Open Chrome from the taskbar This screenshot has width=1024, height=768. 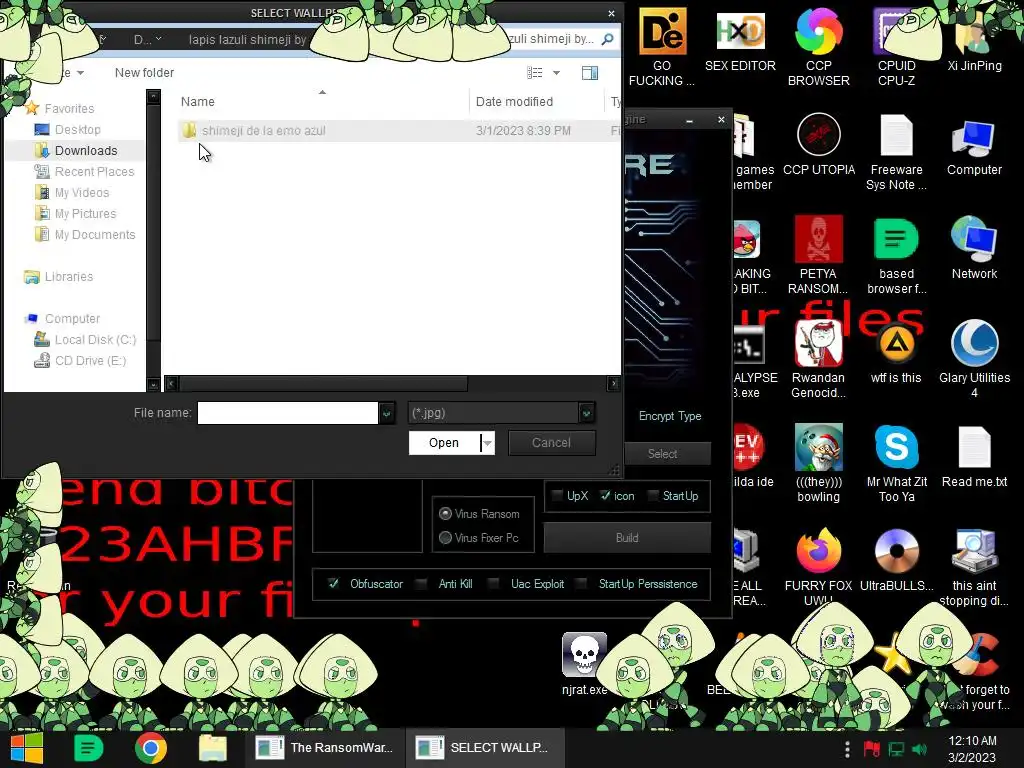click(x=151, y=748)
